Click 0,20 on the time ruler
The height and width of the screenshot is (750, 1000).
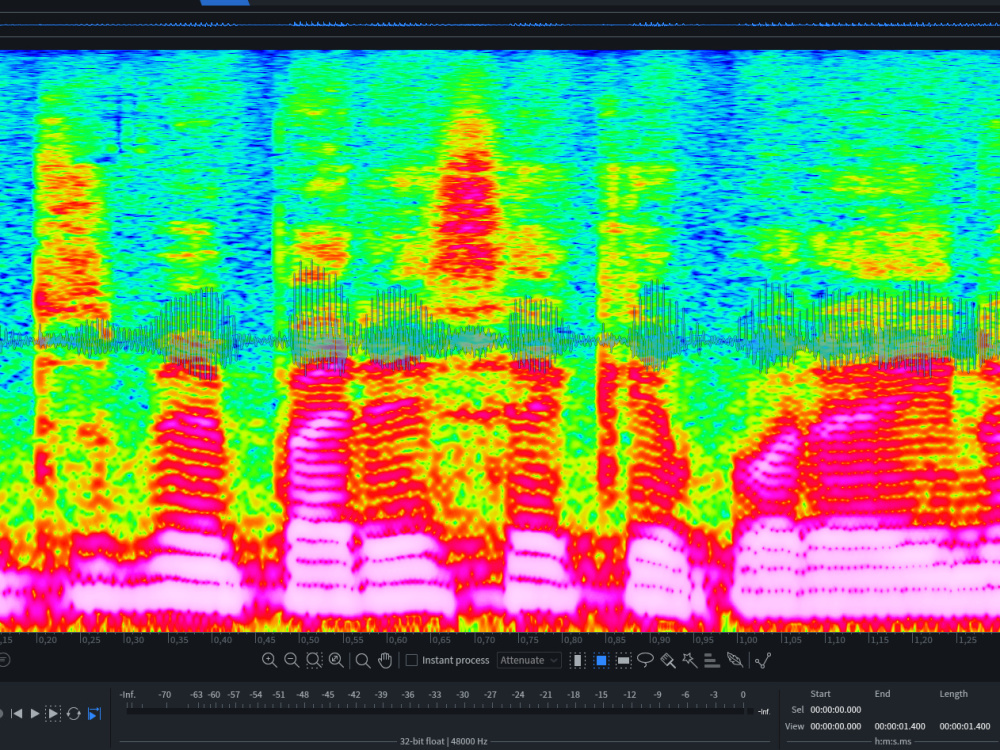47,640
